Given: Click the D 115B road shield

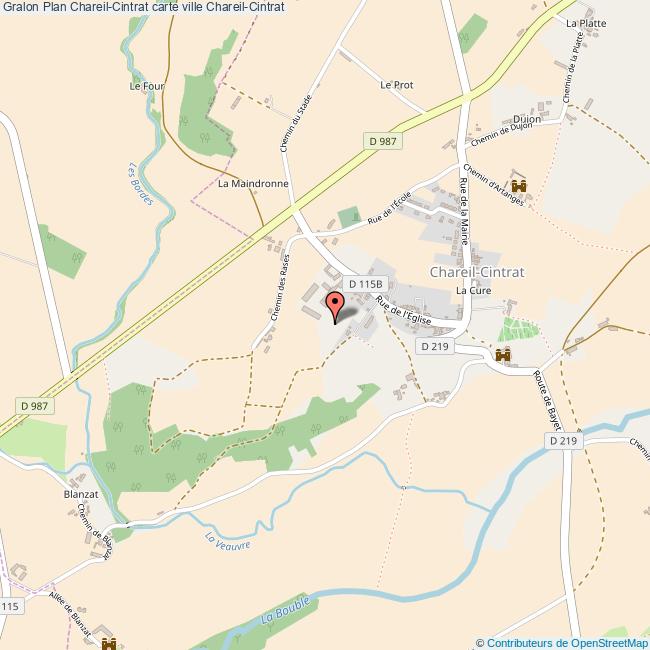Looking at the screenshot, I should click(365, 284).
